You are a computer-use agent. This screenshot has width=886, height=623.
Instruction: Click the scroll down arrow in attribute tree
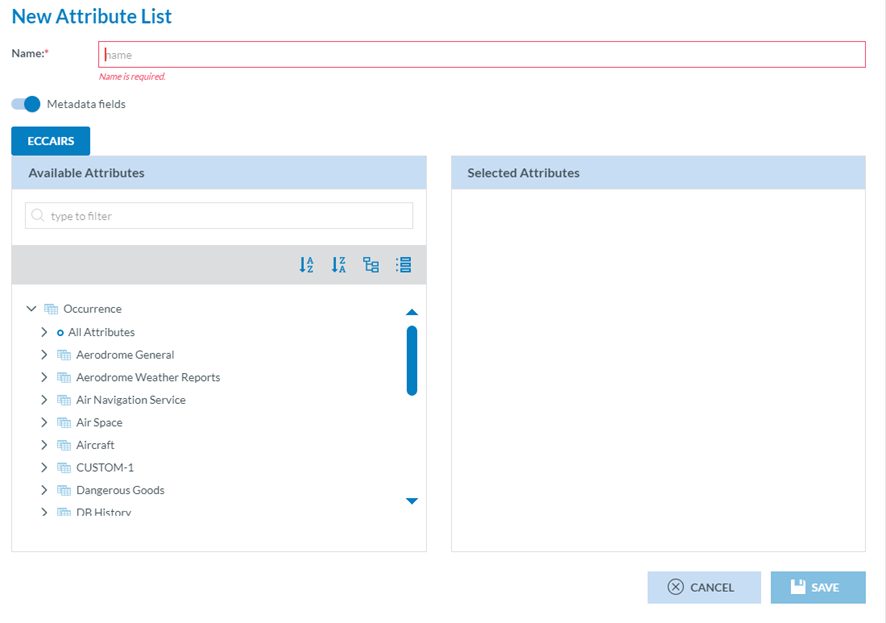coord(411,501)
